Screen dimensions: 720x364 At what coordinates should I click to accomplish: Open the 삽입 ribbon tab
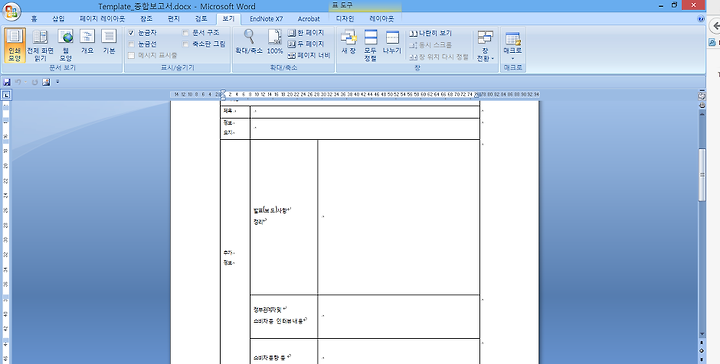(58, 19)
